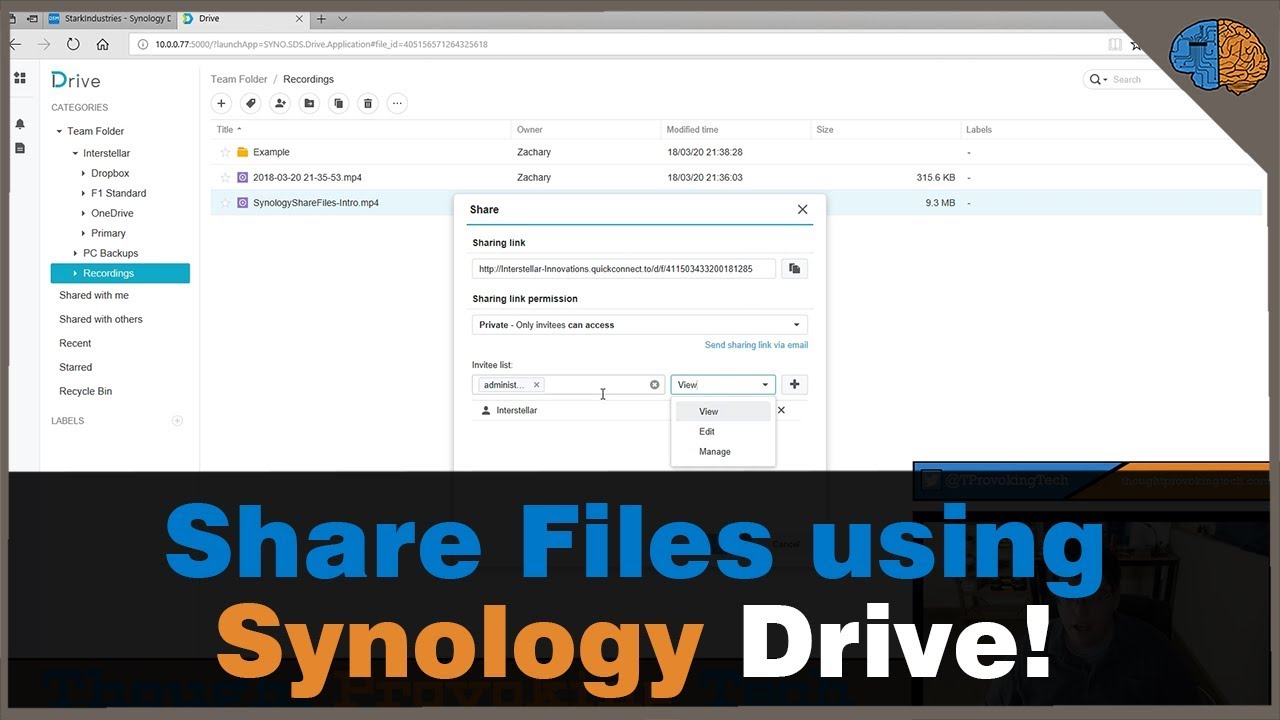Click the reading view book icon
Viewport: 1280px width, 720px height.
[x=1115, y=44]
